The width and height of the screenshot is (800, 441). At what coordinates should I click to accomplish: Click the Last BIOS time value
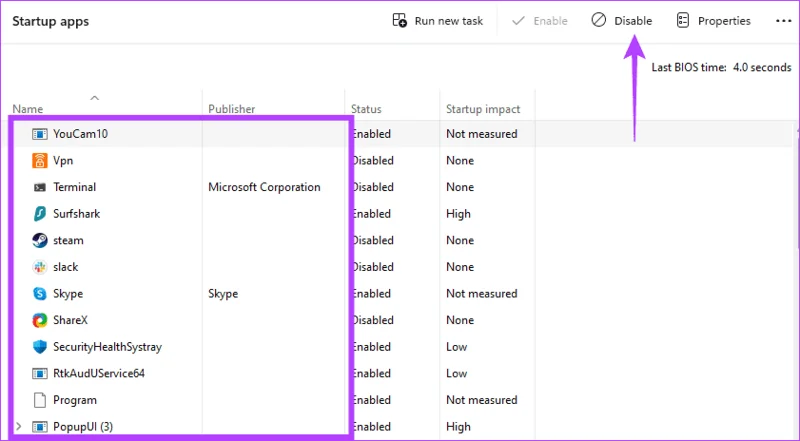pyautogui.click(x=762, y=67)
